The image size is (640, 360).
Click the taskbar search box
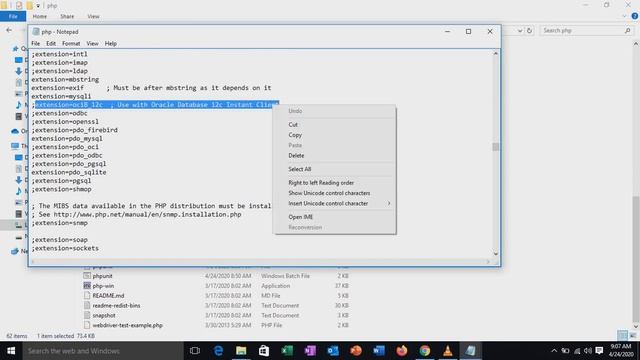point(103,351)
